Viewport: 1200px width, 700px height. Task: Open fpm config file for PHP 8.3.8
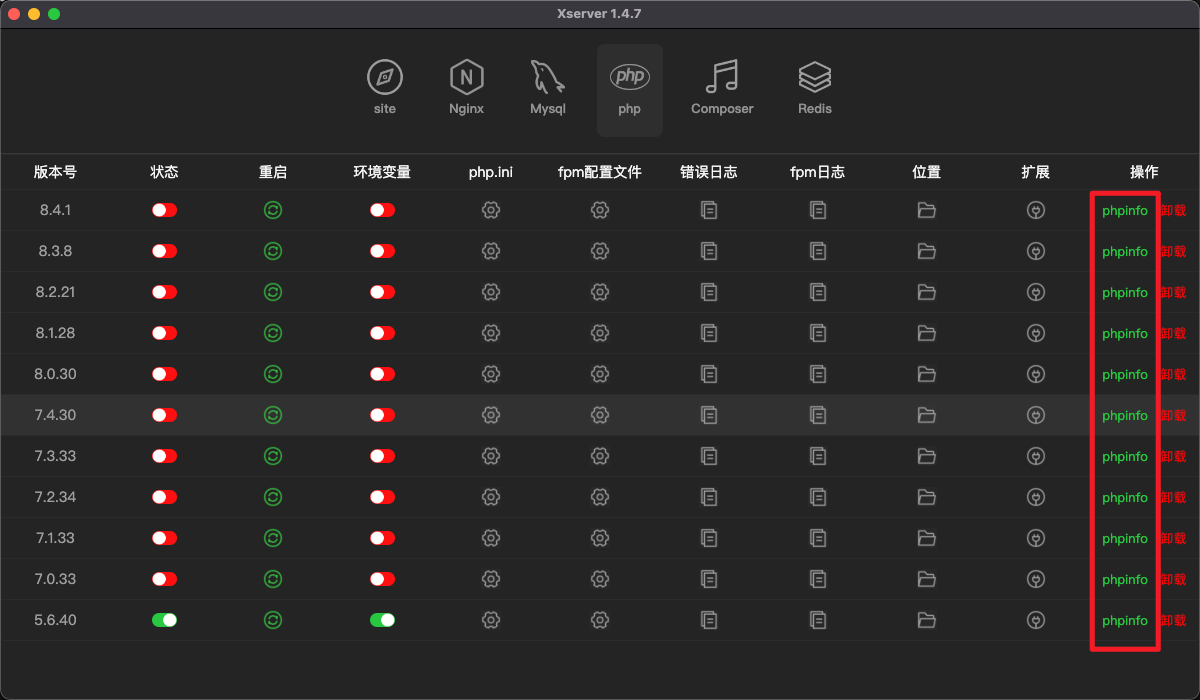[x=600, y=251]
